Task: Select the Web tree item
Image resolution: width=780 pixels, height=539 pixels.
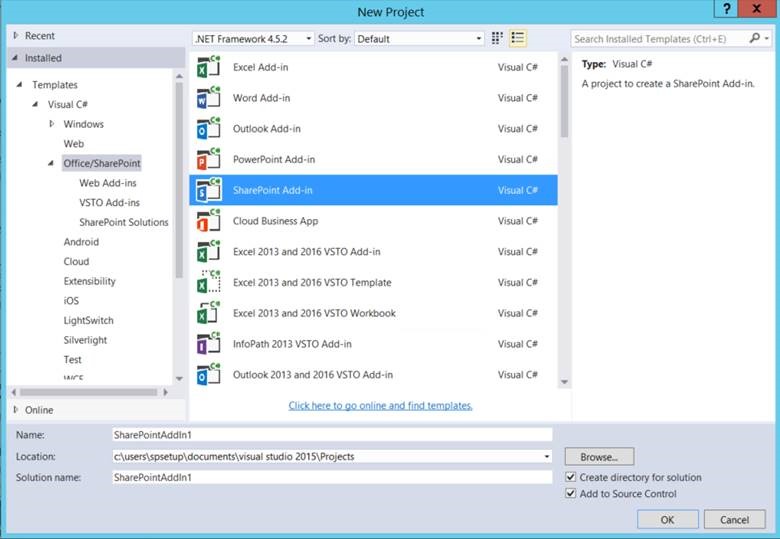Action: 74,144
